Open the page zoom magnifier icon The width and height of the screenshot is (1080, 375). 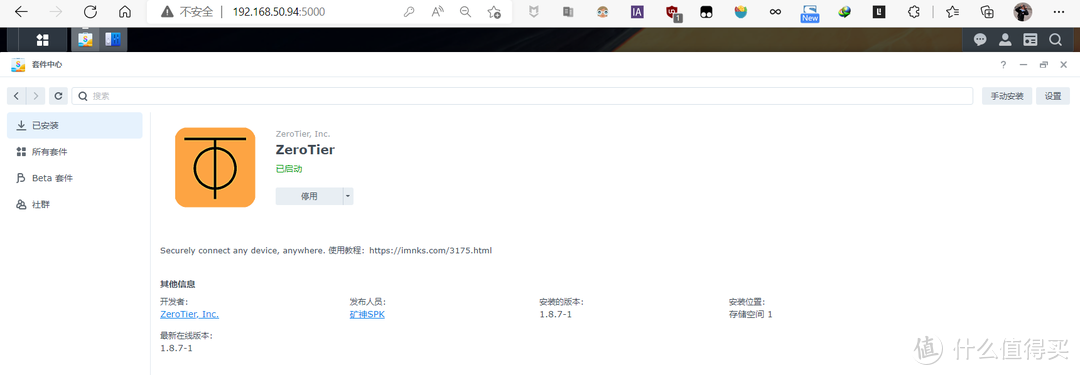(466, 12)
